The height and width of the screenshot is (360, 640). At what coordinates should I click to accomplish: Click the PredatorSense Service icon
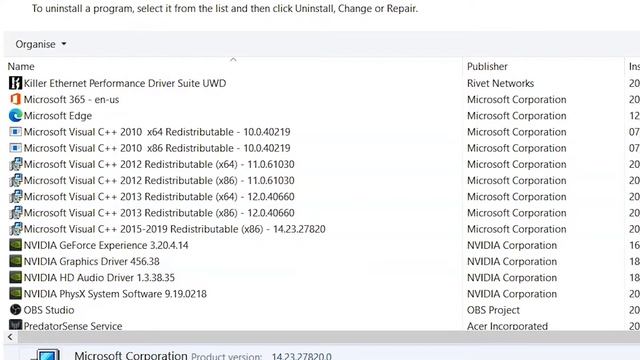point(15,325)
